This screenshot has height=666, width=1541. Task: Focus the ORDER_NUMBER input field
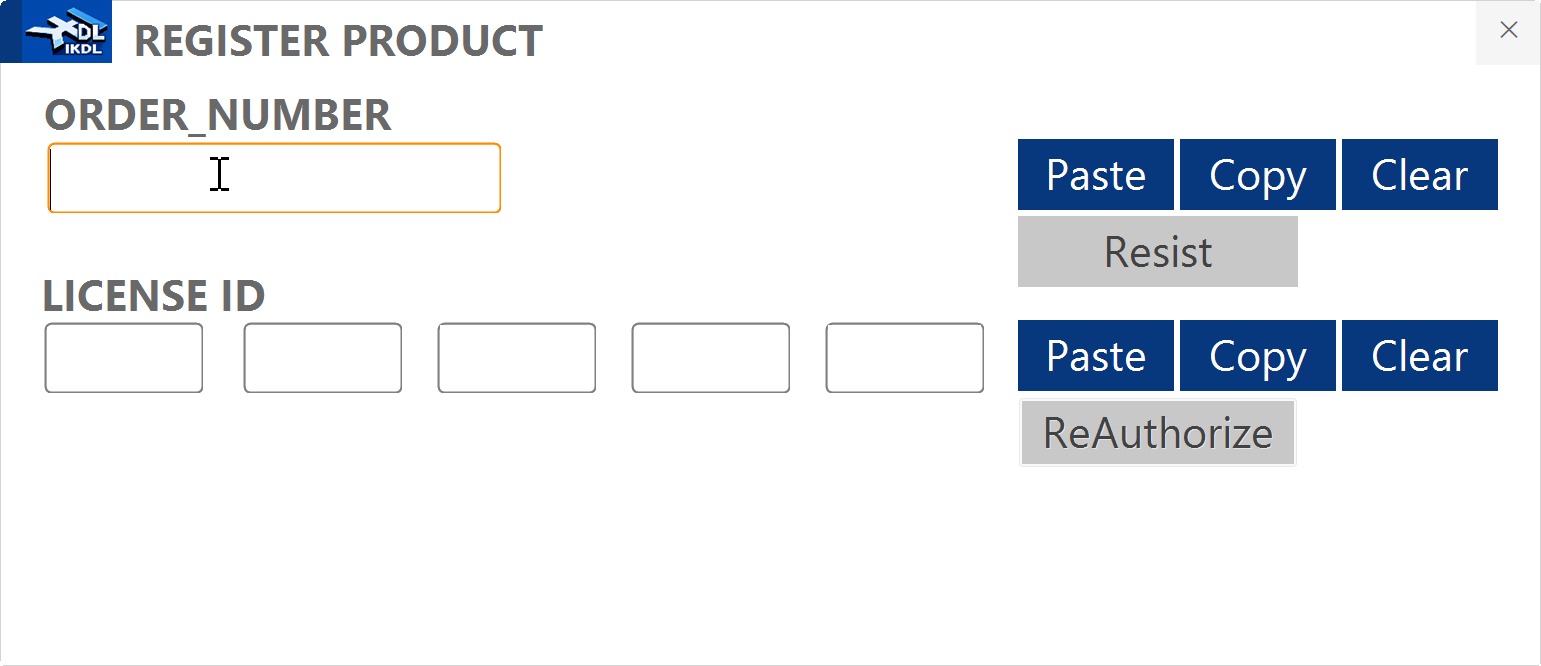(x=274, y=178)
